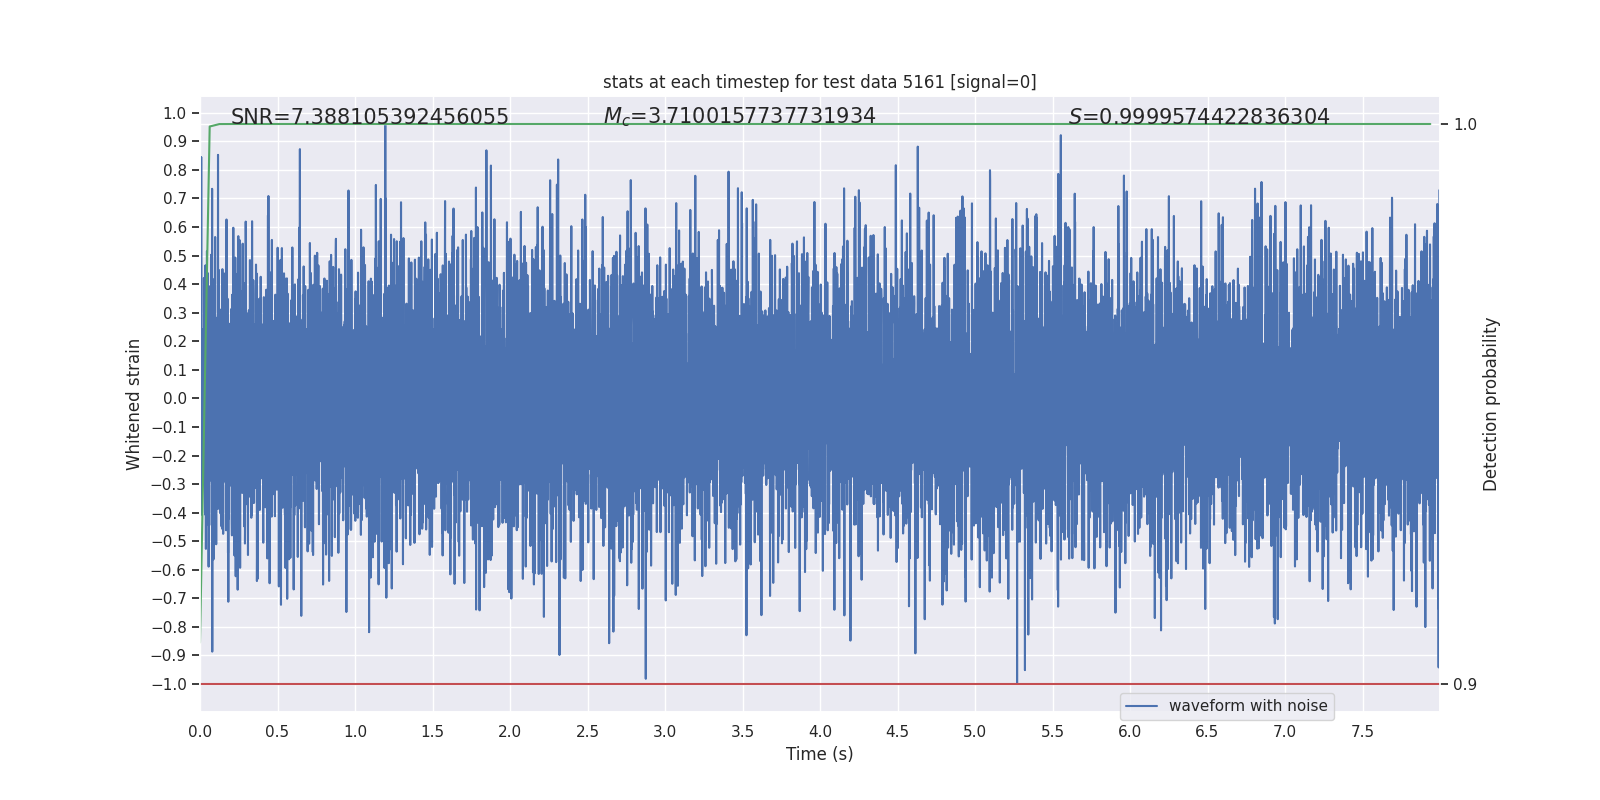Viewport: 1600px width, 800px height.
Task: Click the 3.5 tick on the time axis
Action: click(x=742, y=731)
